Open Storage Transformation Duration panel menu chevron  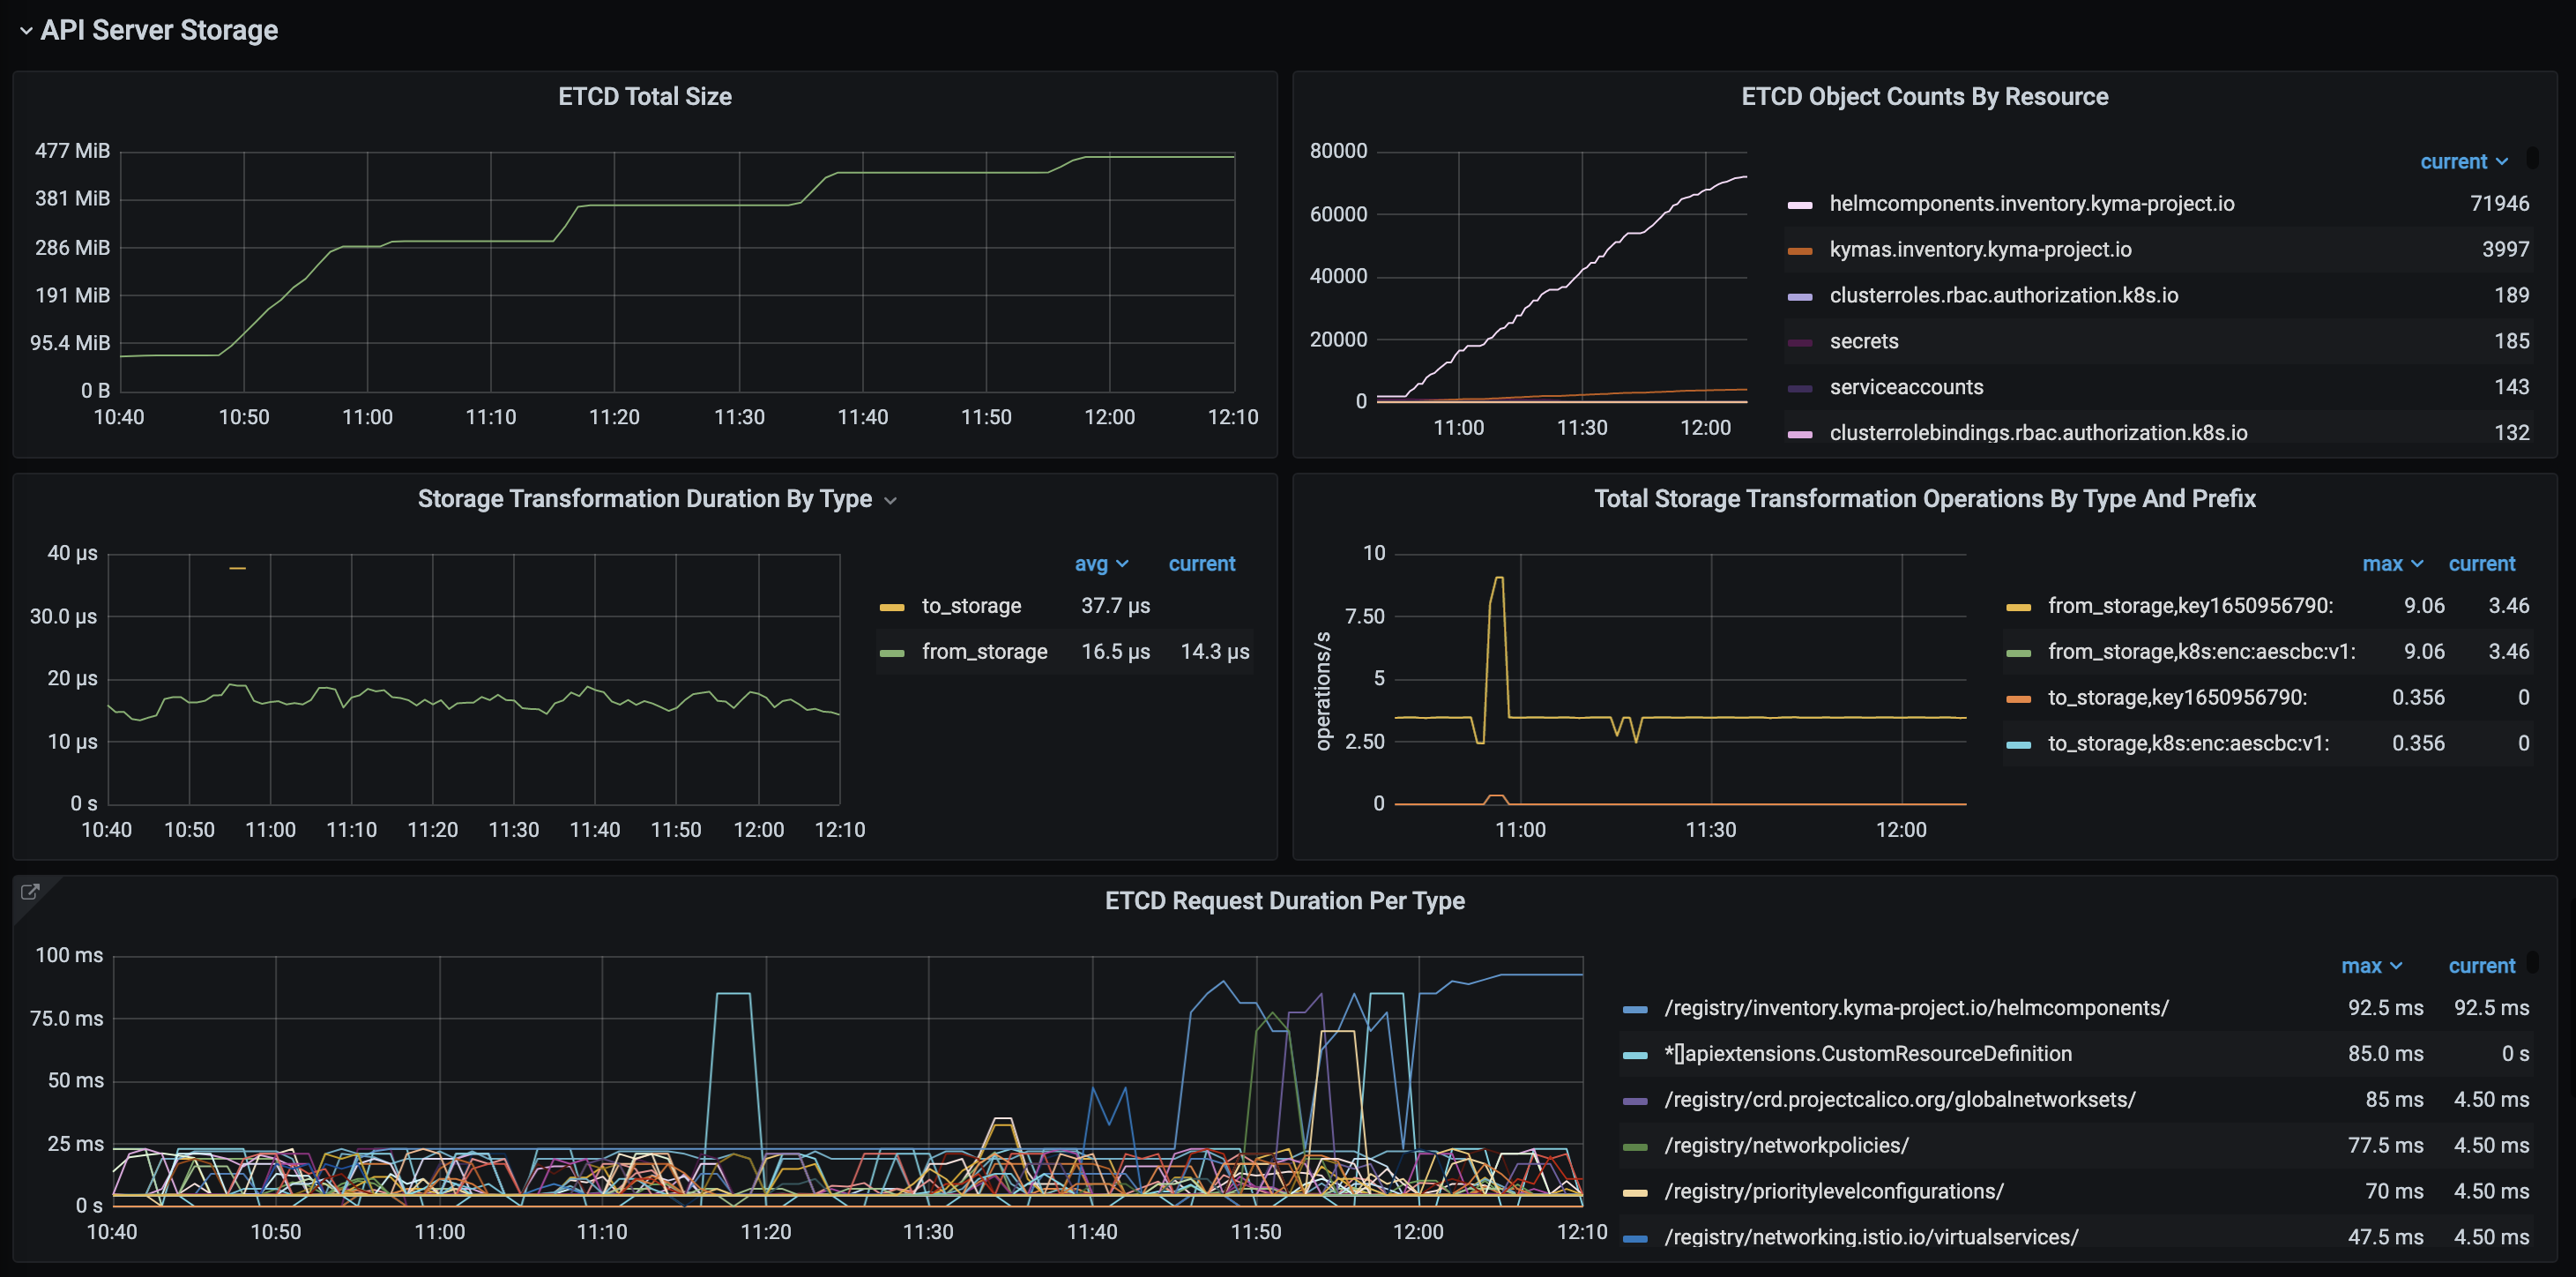(891, 501)
